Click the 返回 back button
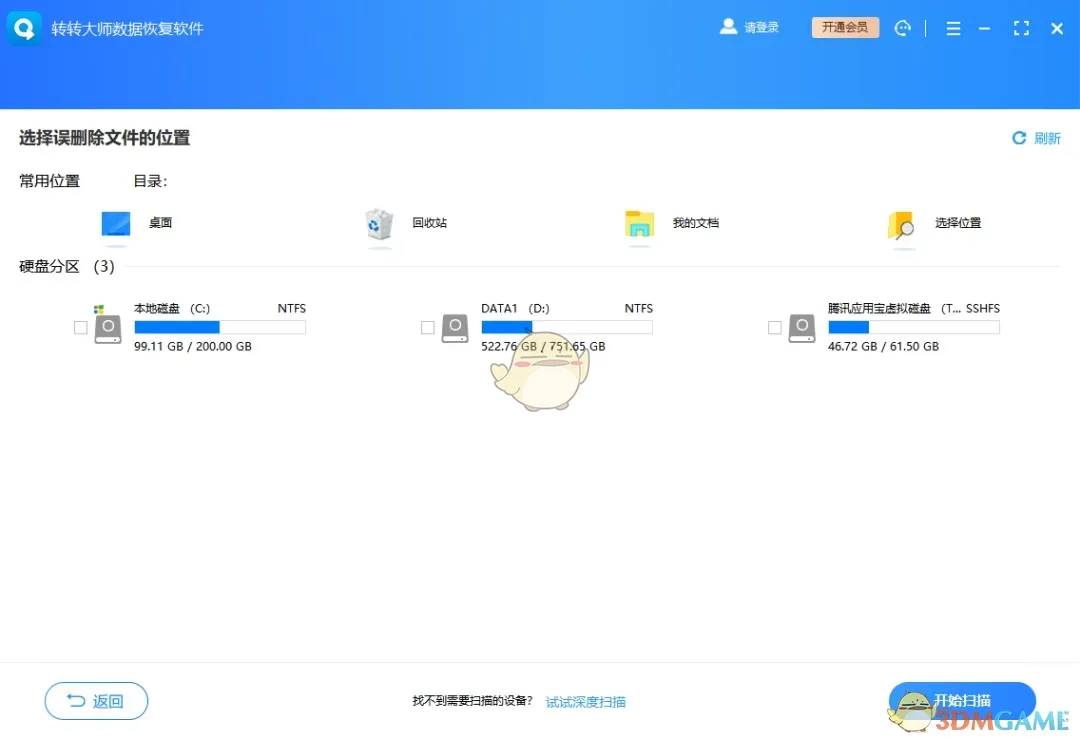 click(x=96, y=700)
